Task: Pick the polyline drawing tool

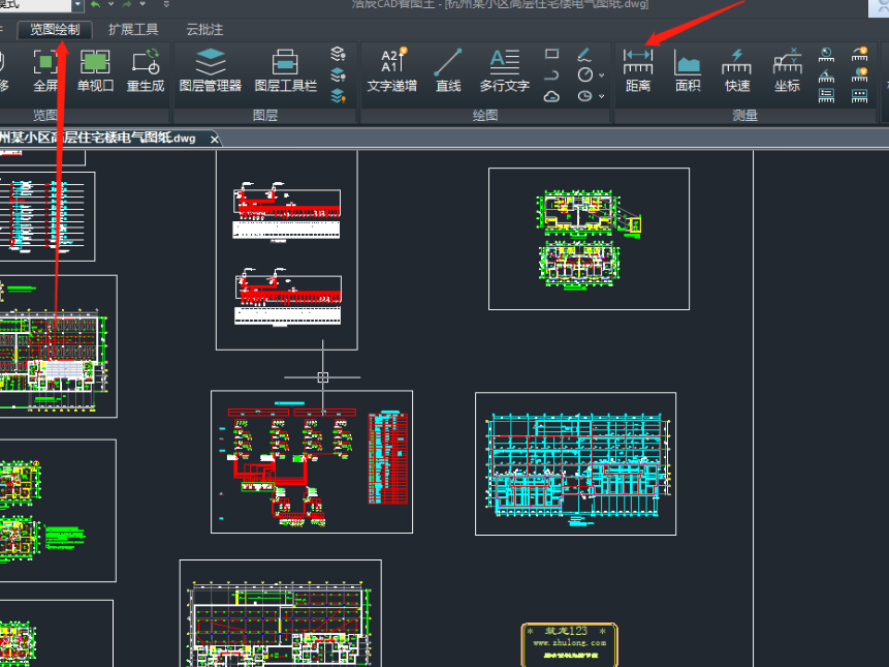Action: point(552,75)
